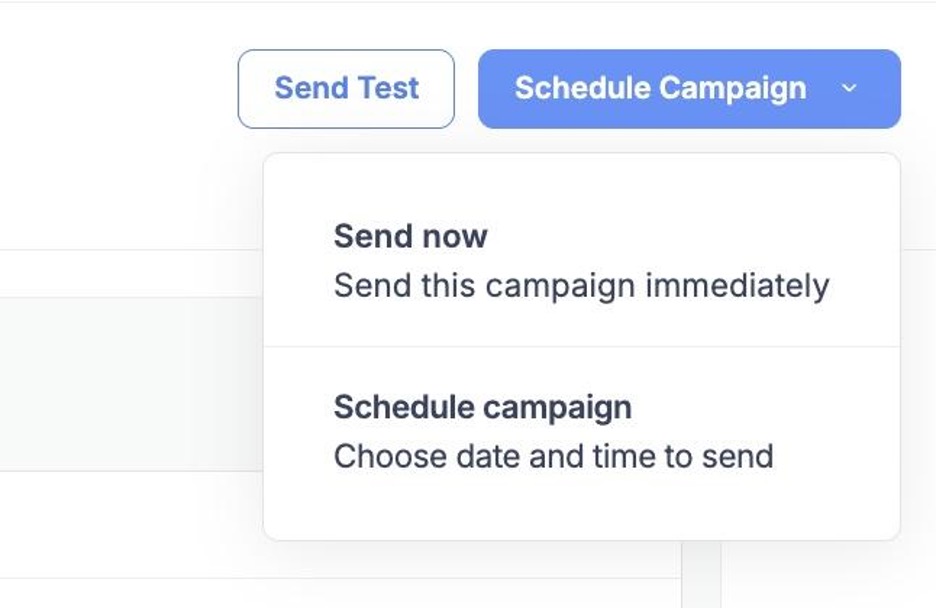
Task: Click the Schedule campaign menu entry heading
Action: 485,407
